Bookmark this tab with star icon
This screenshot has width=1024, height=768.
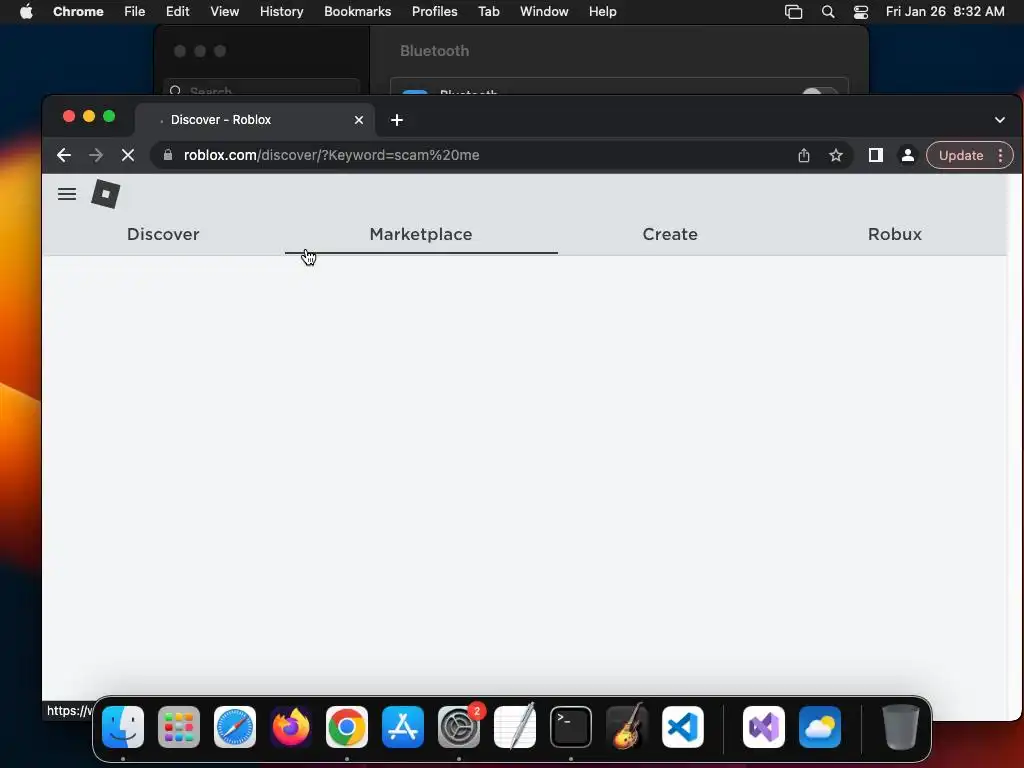(x=836, y=155)
